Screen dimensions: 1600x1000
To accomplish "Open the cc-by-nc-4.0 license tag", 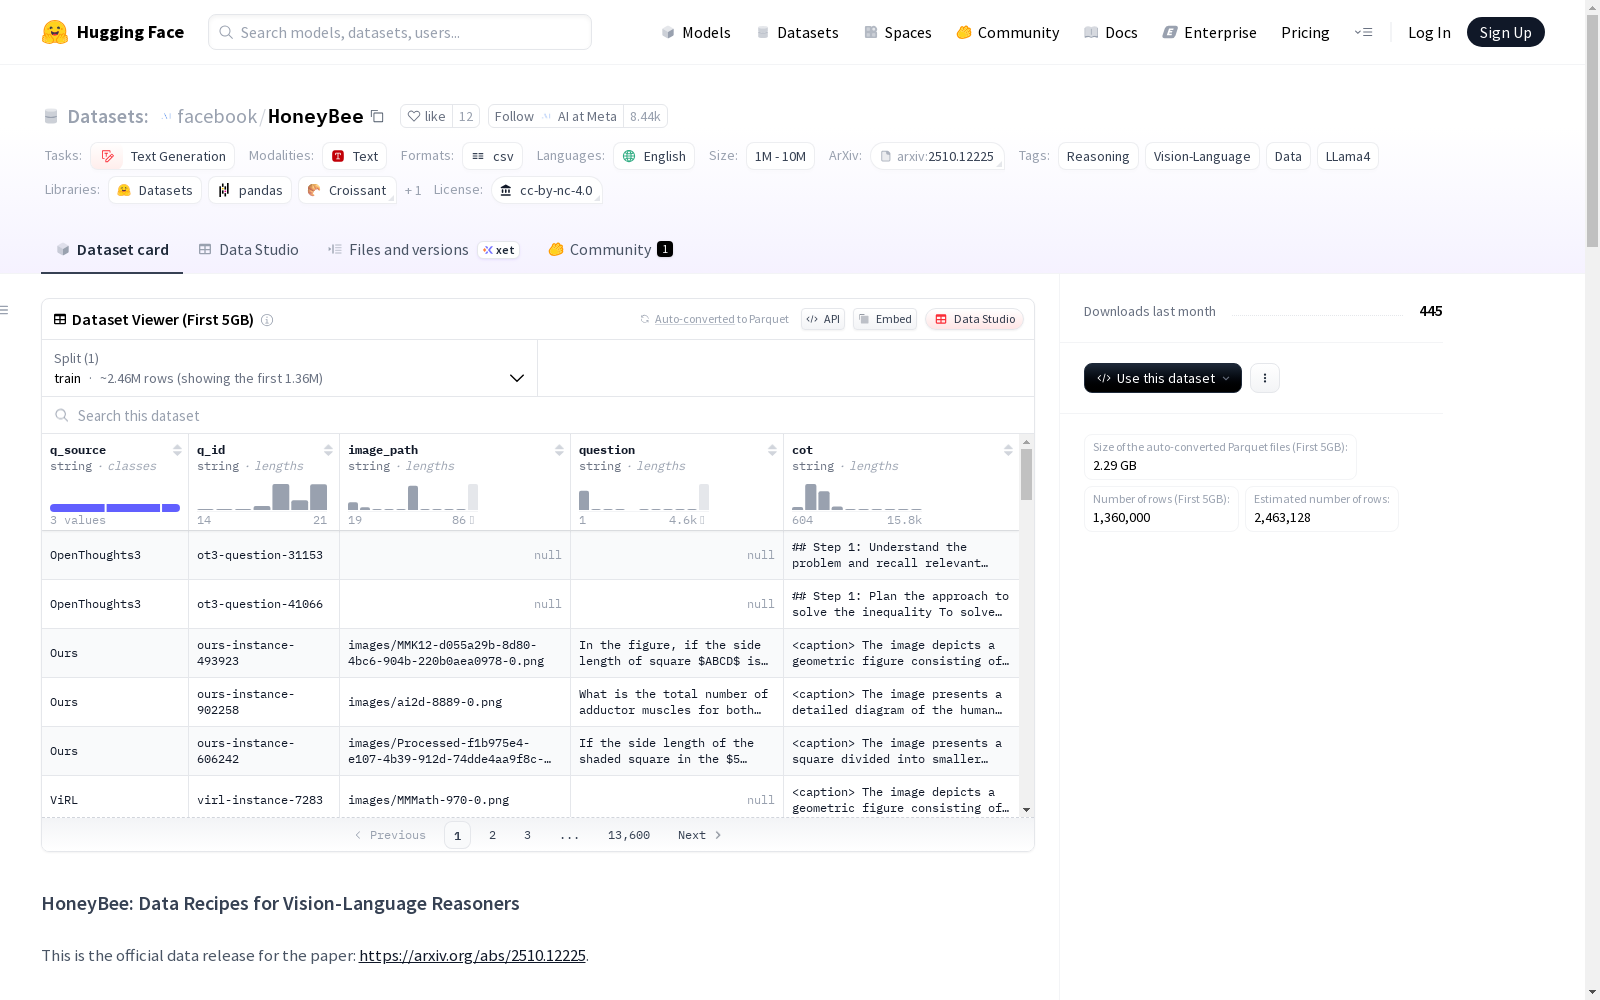I will point(547,190).
